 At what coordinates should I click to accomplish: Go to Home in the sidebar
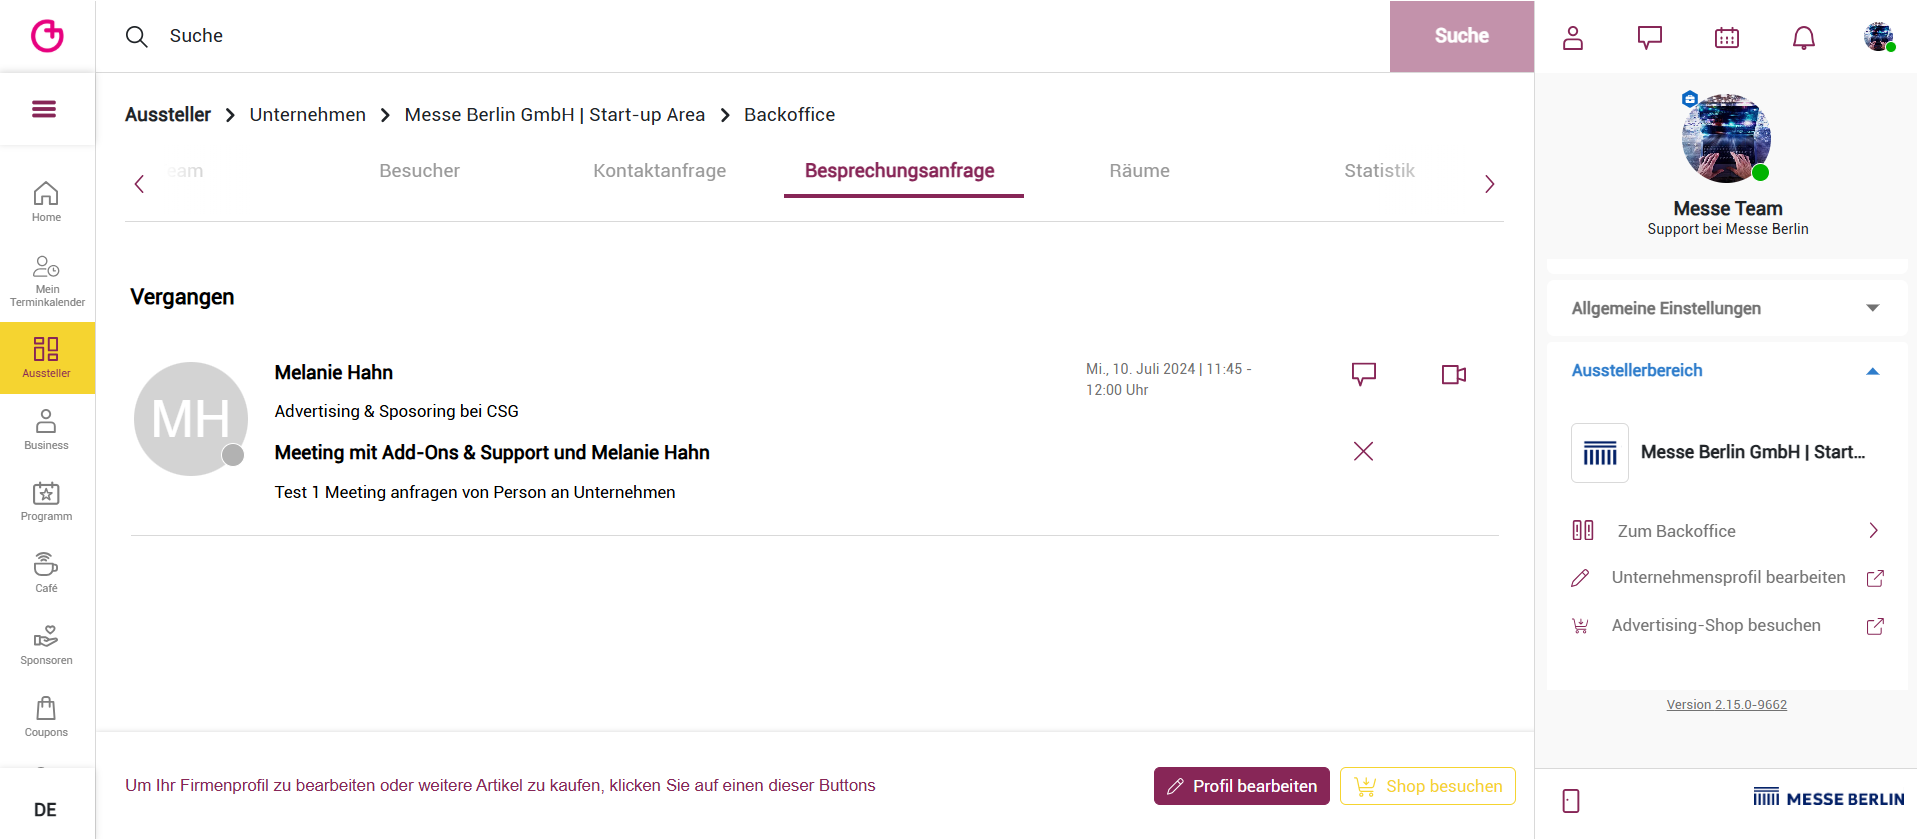tap(46, 201)
